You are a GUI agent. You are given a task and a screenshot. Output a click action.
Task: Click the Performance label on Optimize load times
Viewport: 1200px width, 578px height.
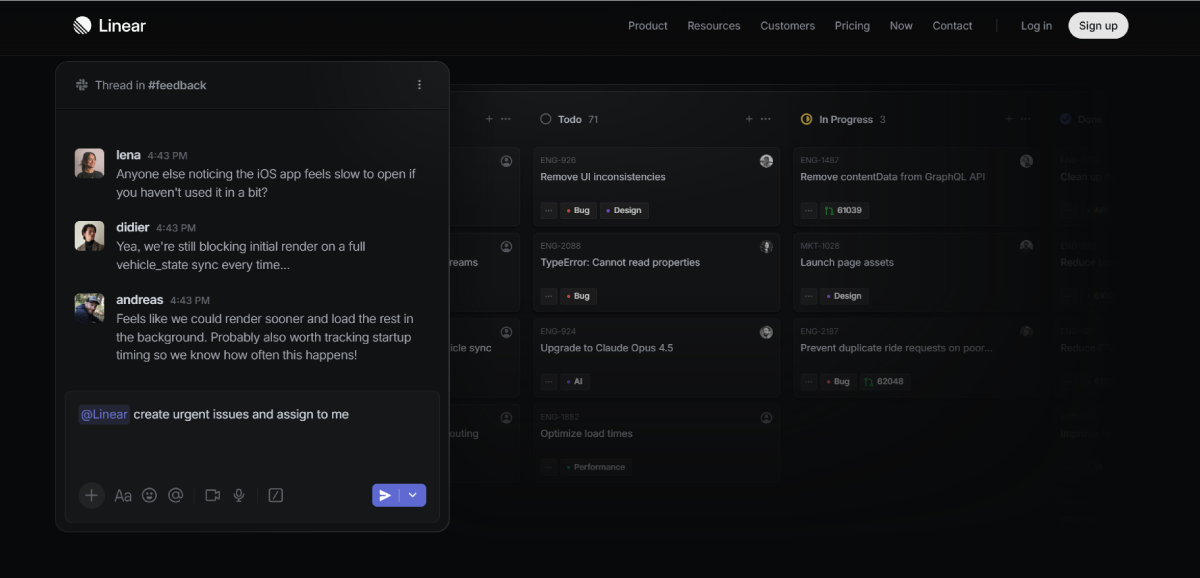(x=595, y=467)
